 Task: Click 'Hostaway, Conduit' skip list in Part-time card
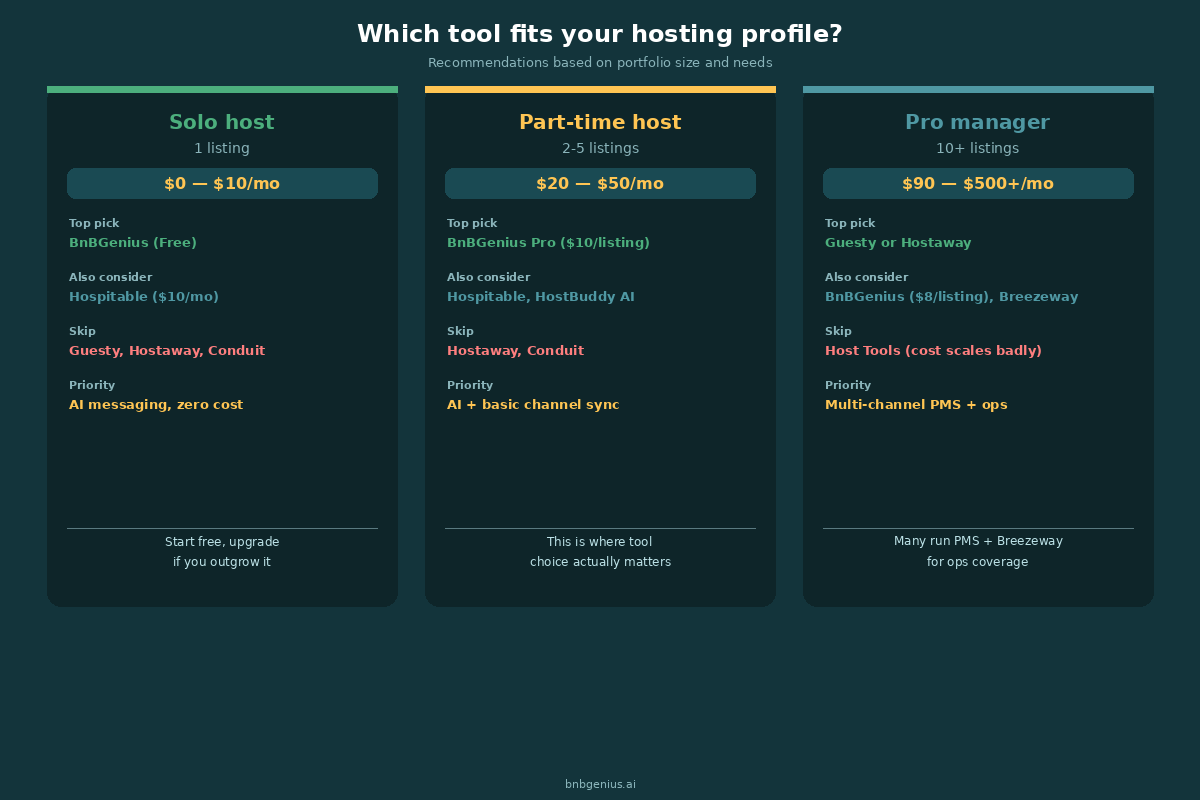pyautogui.click(x=515, y=351)
